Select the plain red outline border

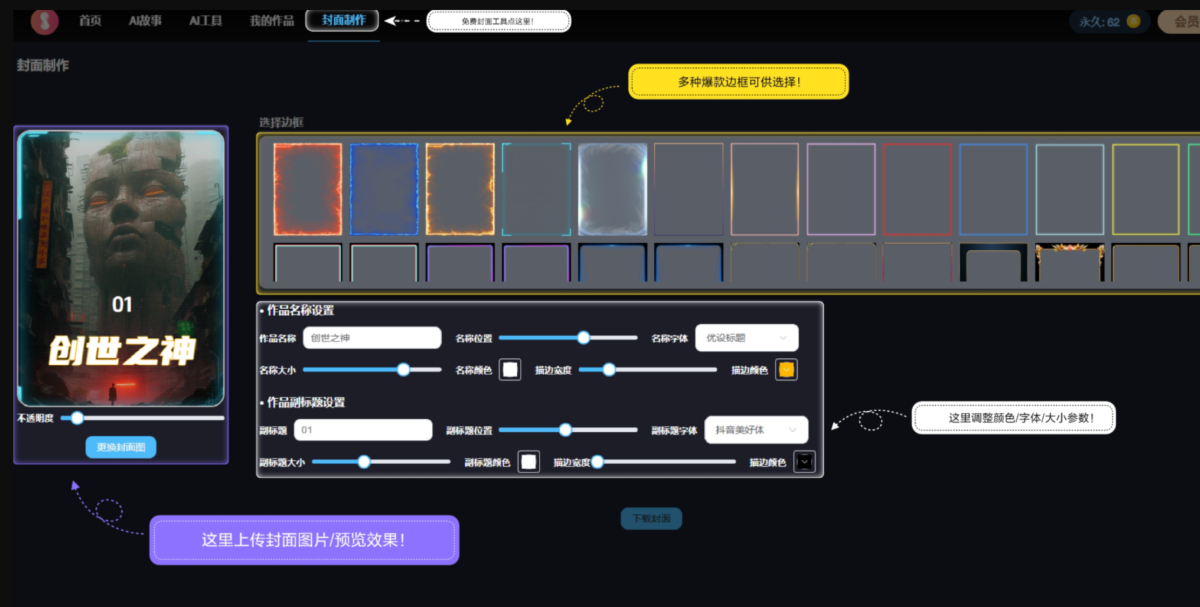917,189
